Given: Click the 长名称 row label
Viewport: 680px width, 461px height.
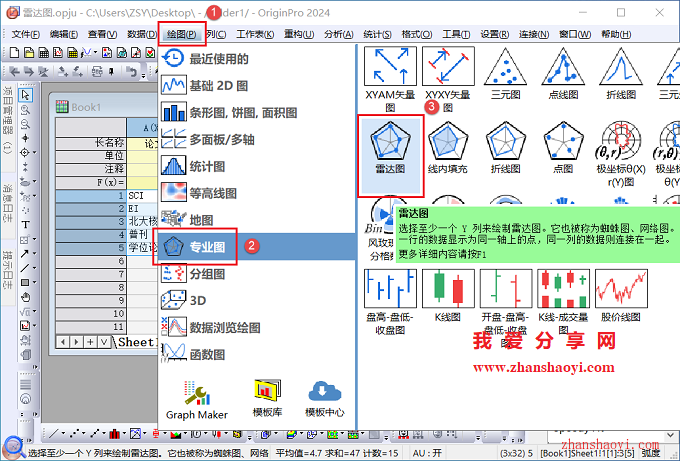Looking at the screenshot, I should pyautogui.click(x=91, y=143).
